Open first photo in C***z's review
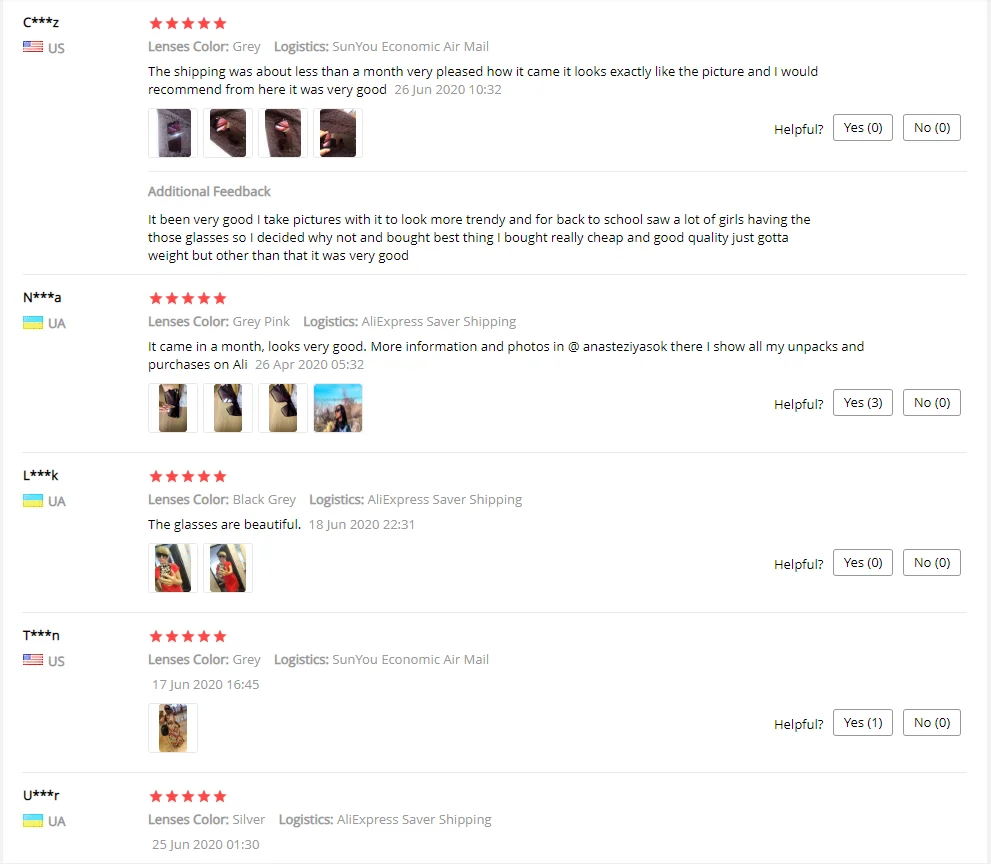The height and width of the screenshot is (864, 991). click(x=173, y=133)
